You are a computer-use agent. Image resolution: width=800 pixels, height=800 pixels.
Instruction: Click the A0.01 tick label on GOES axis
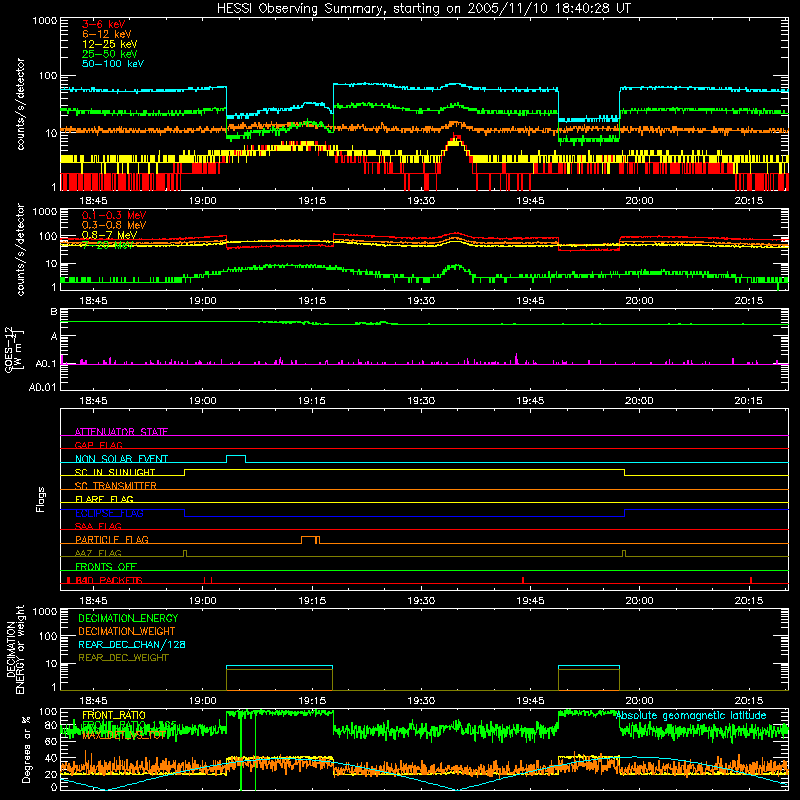pos(42,387)
